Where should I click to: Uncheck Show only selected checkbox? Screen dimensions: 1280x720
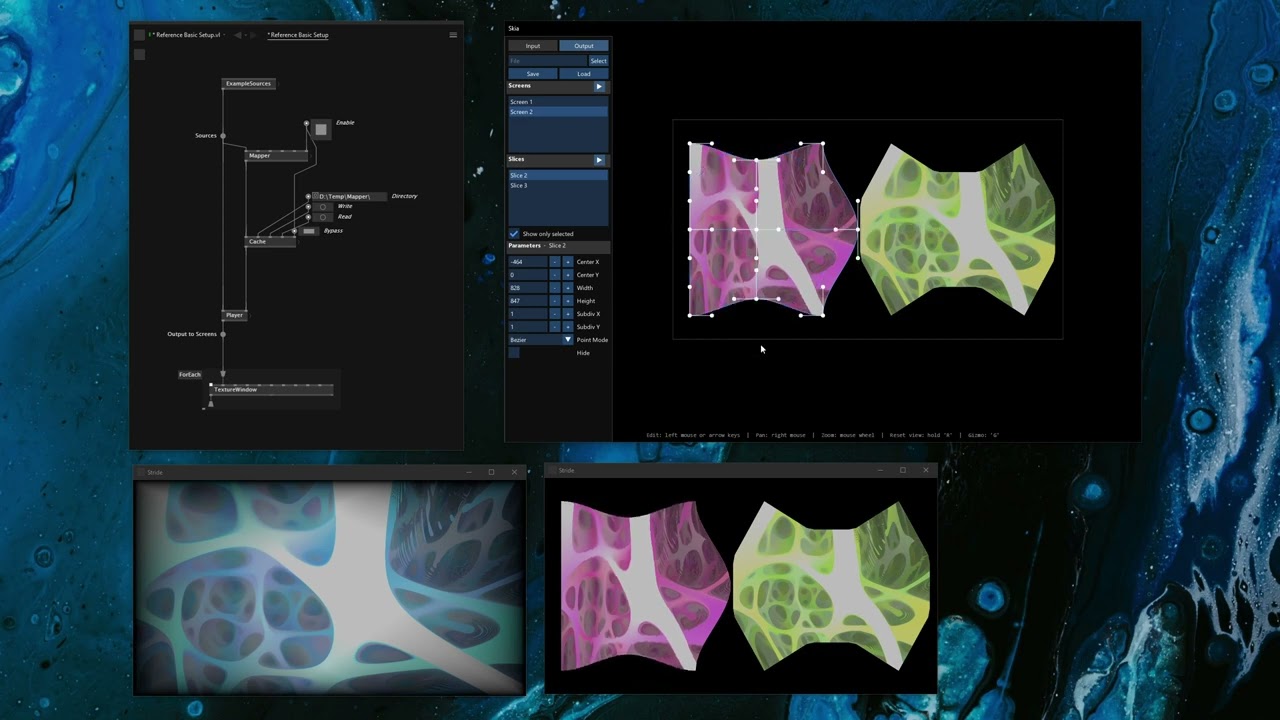[x=514, y=234]
